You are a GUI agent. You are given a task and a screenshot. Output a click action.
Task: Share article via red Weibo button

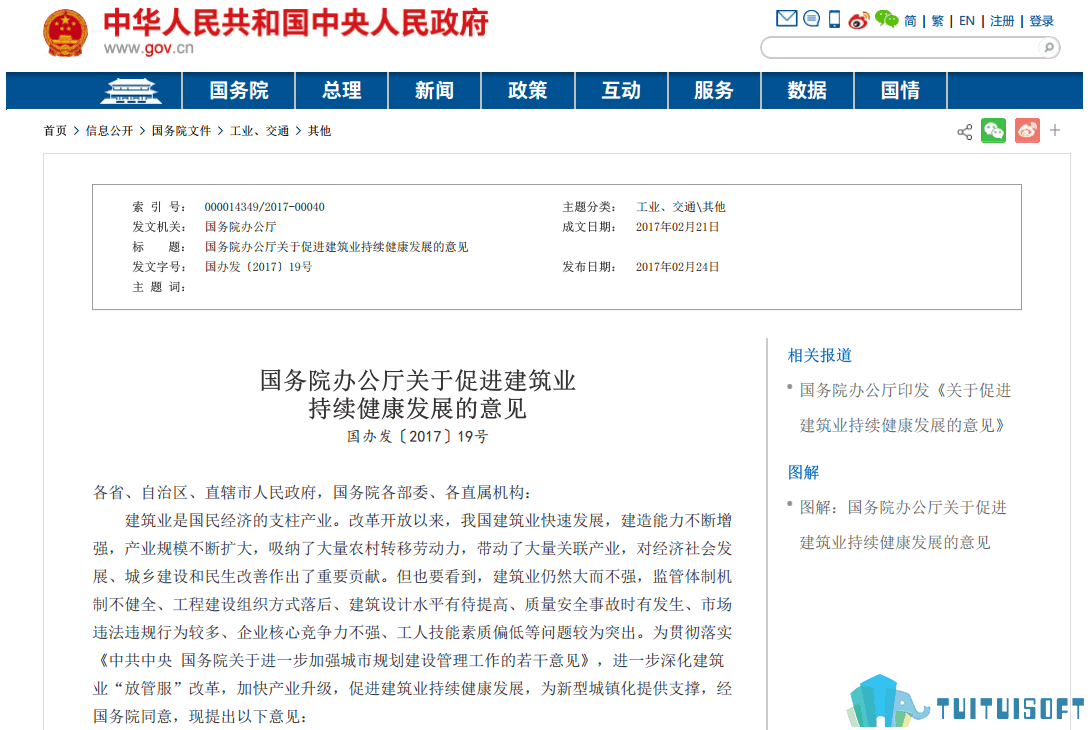click(1027, 130)
